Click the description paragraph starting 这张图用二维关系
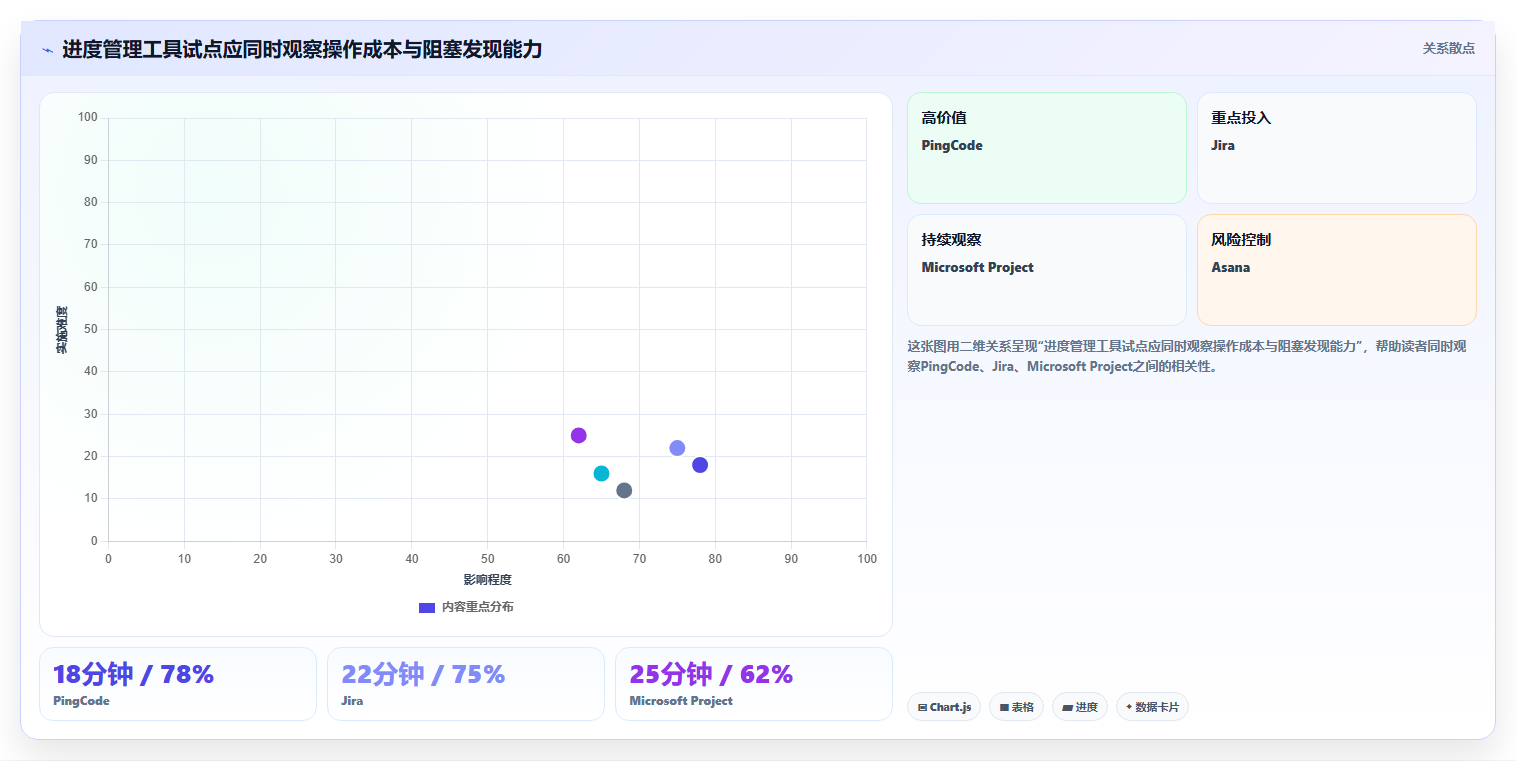 pos(1187,356)
